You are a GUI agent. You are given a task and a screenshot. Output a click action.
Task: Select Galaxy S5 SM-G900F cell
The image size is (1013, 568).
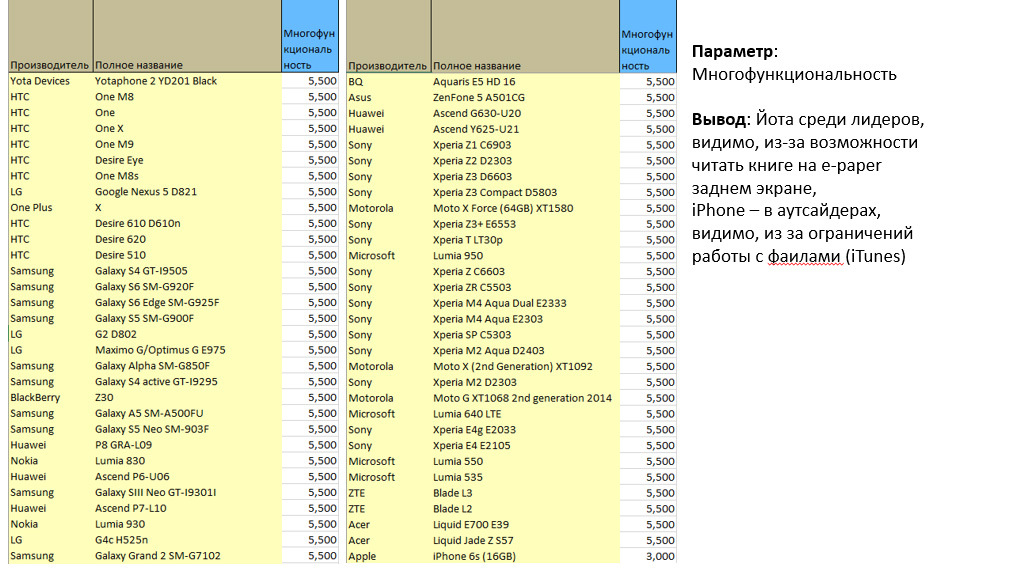click(187, 319)
